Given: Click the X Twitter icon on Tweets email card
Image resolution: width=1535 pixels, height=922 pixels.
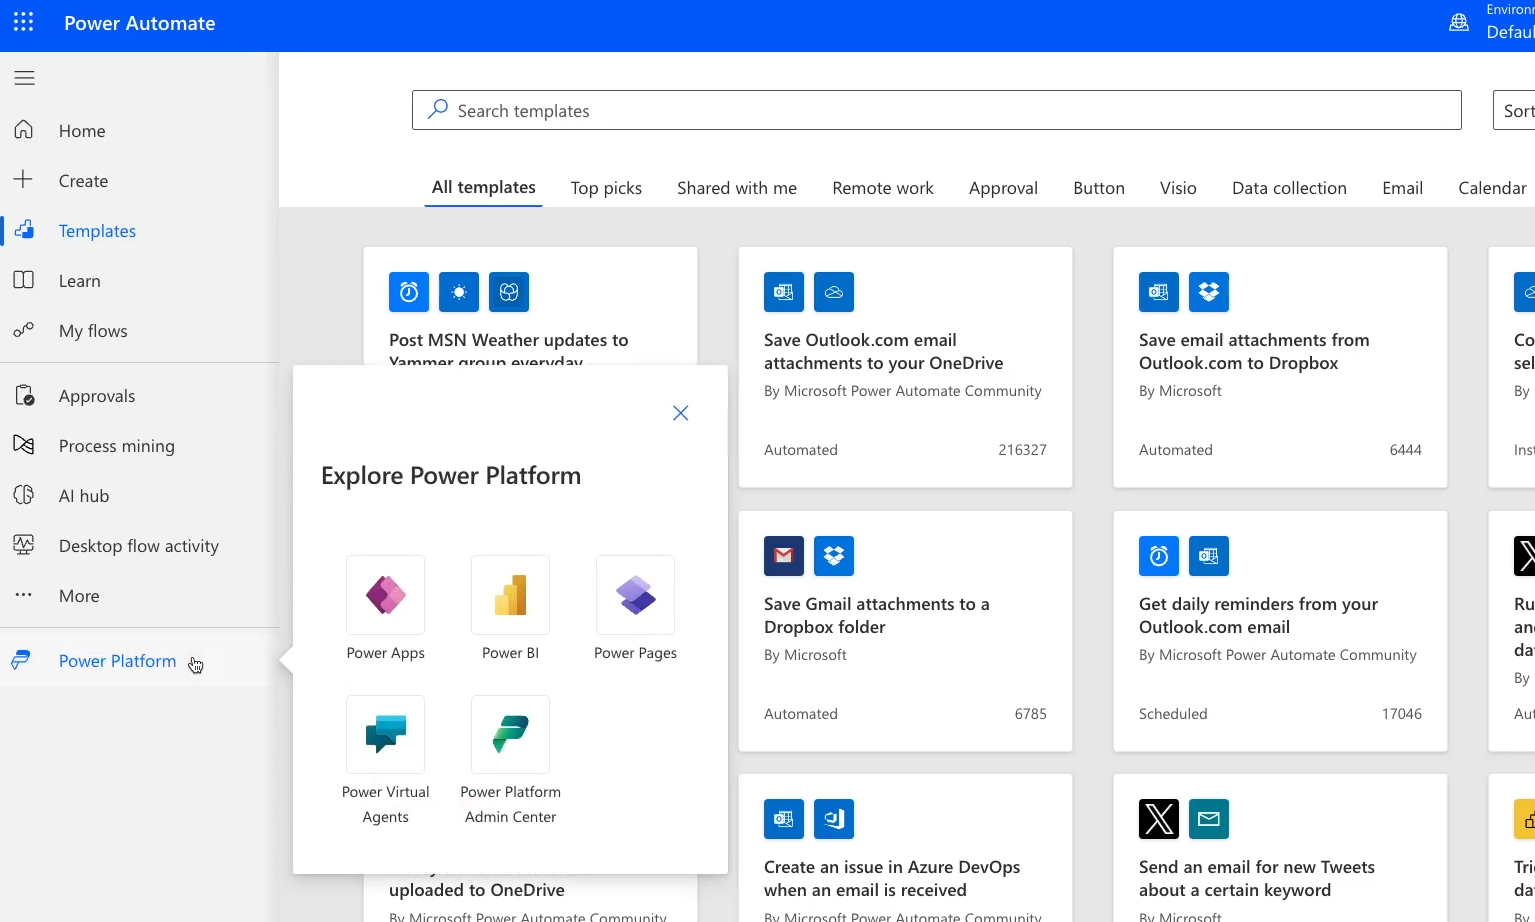Looking at the screenshot, I should click(1159, 819).
